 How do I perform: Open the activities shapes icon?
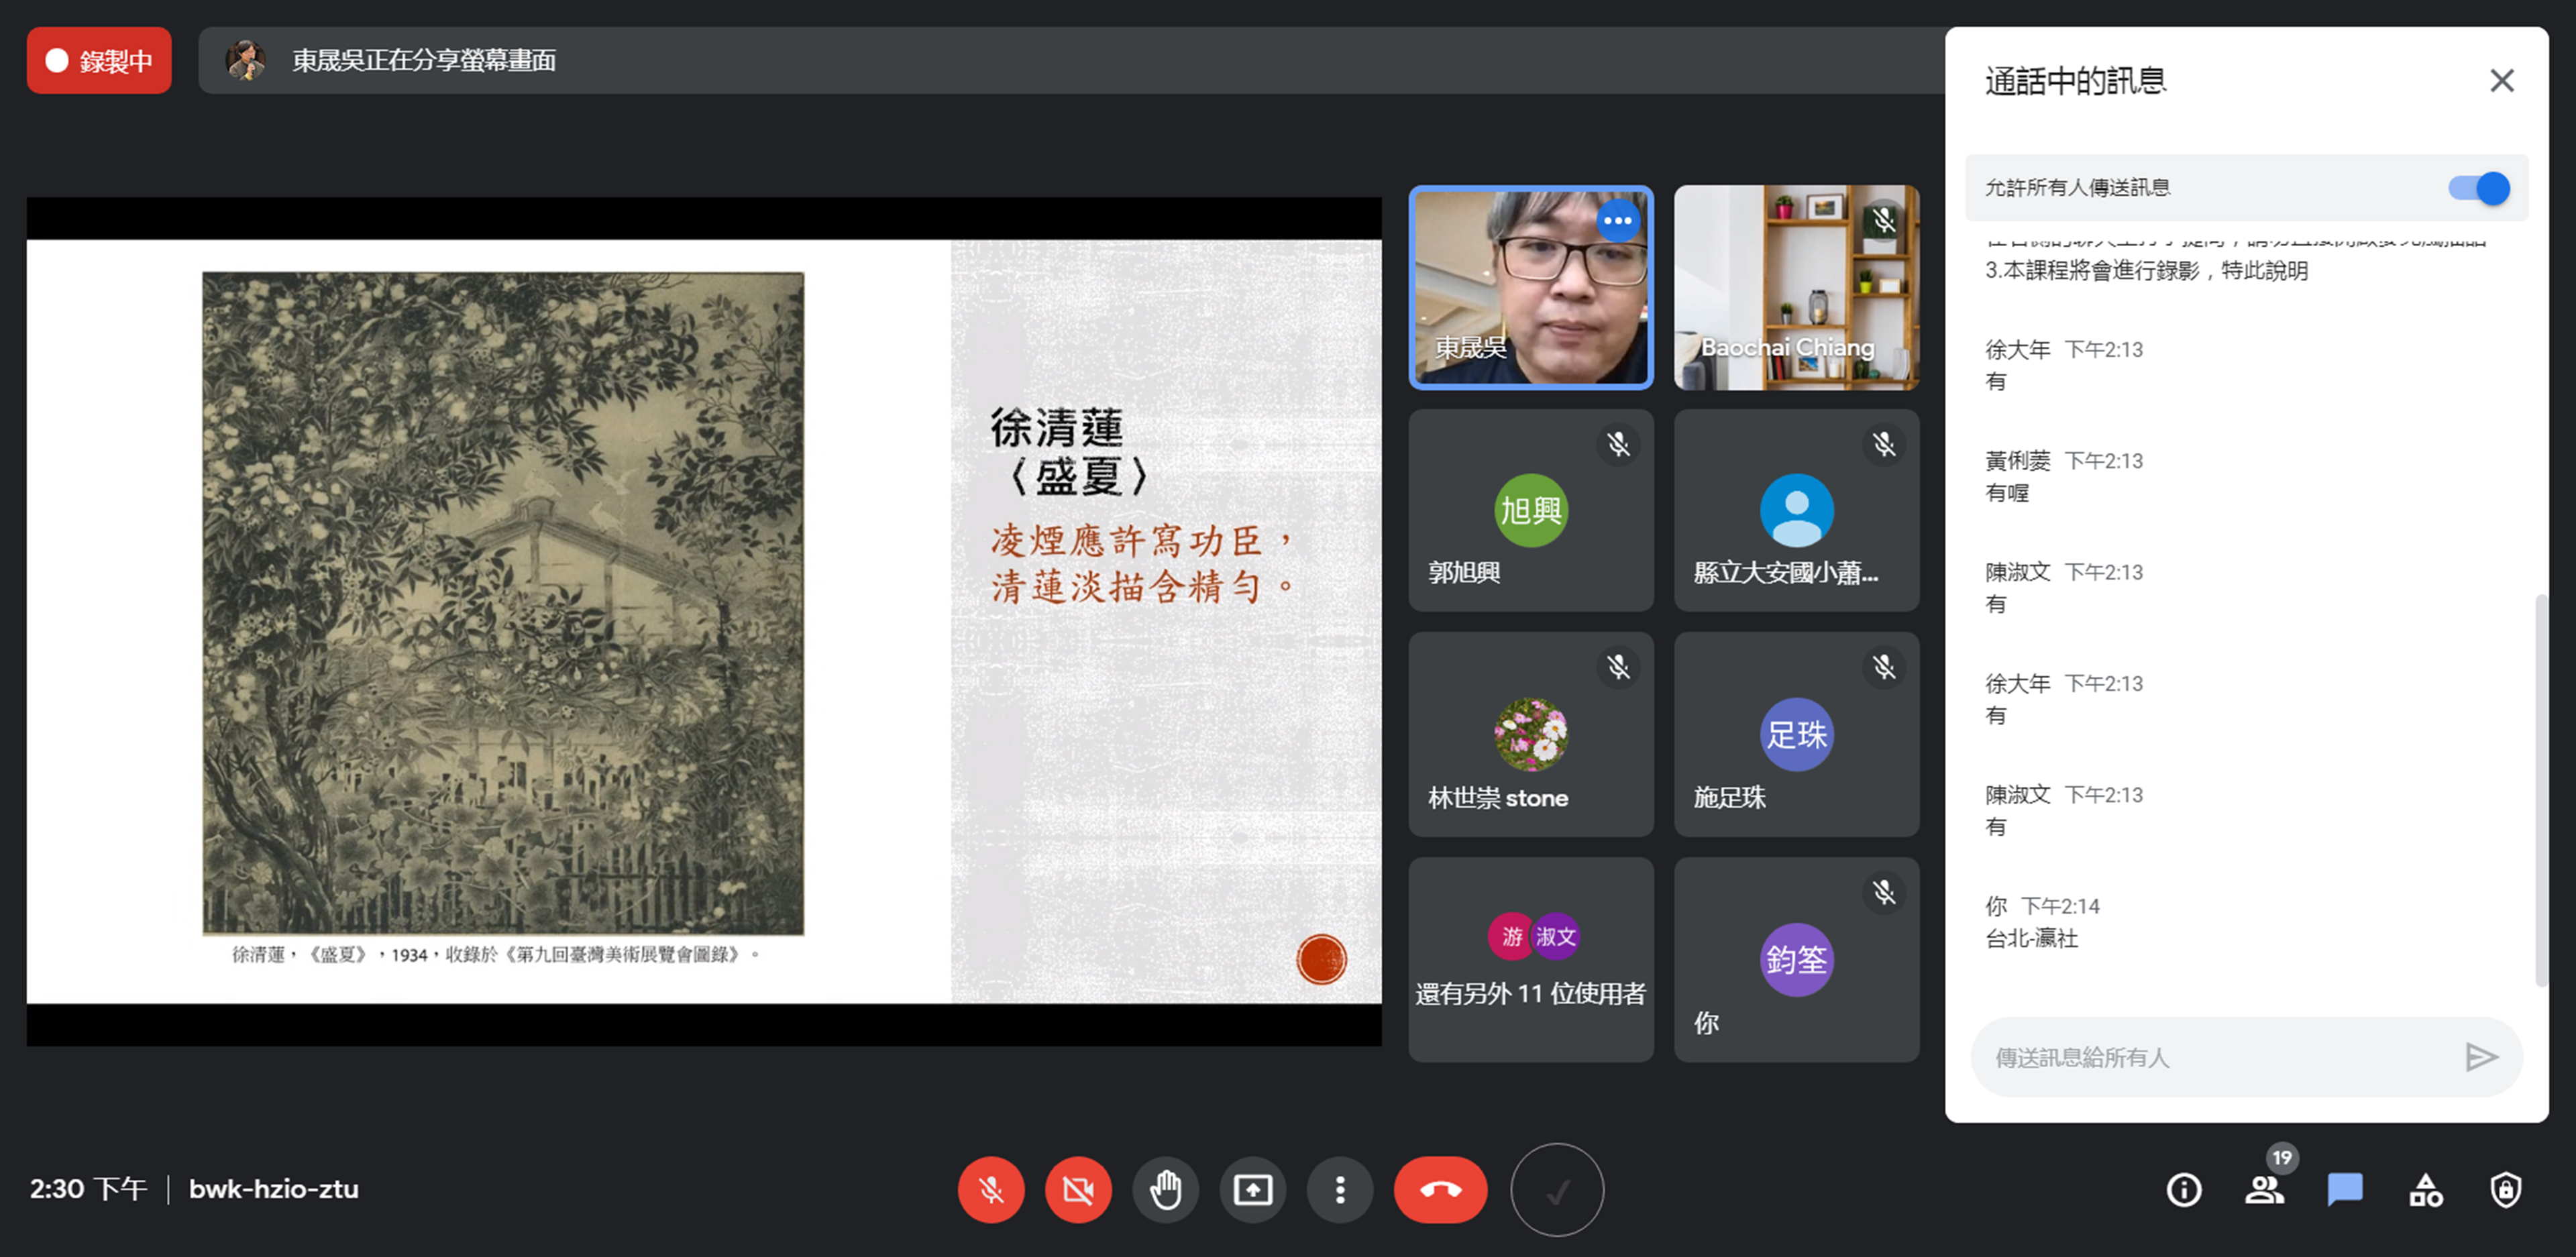pyautogui.click(x=2425, y=1189)
